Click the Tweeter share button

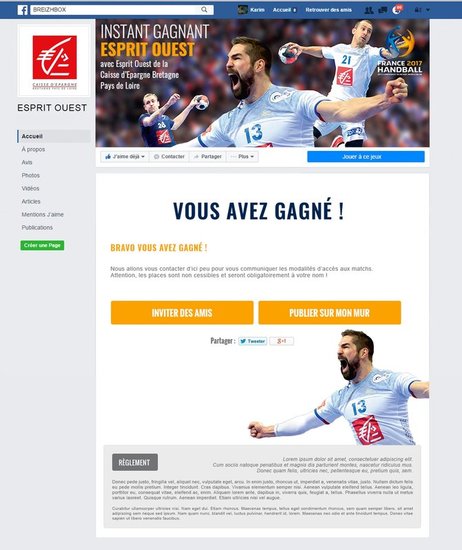253,341
